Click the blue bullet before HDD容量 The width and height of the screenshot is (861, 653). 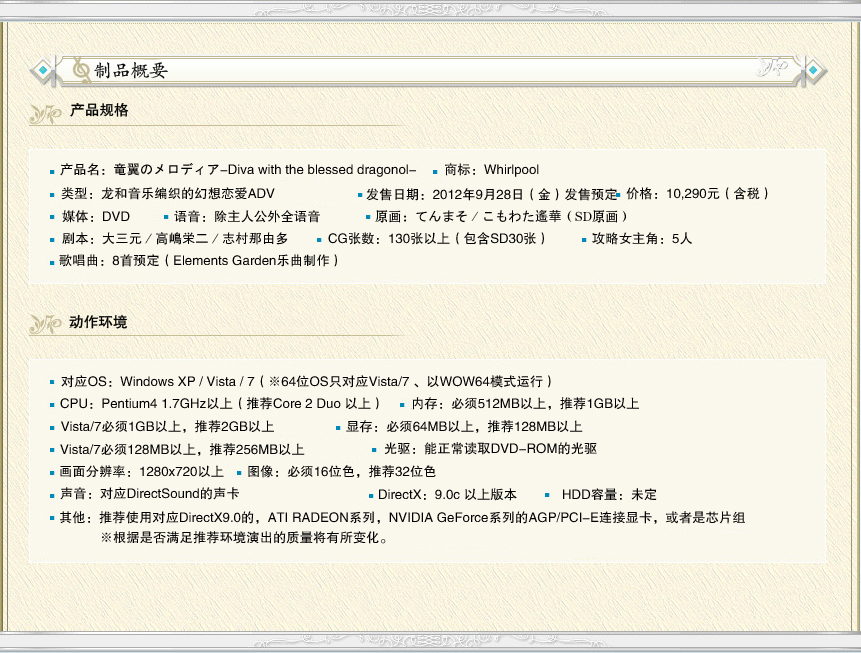(547, 496)
